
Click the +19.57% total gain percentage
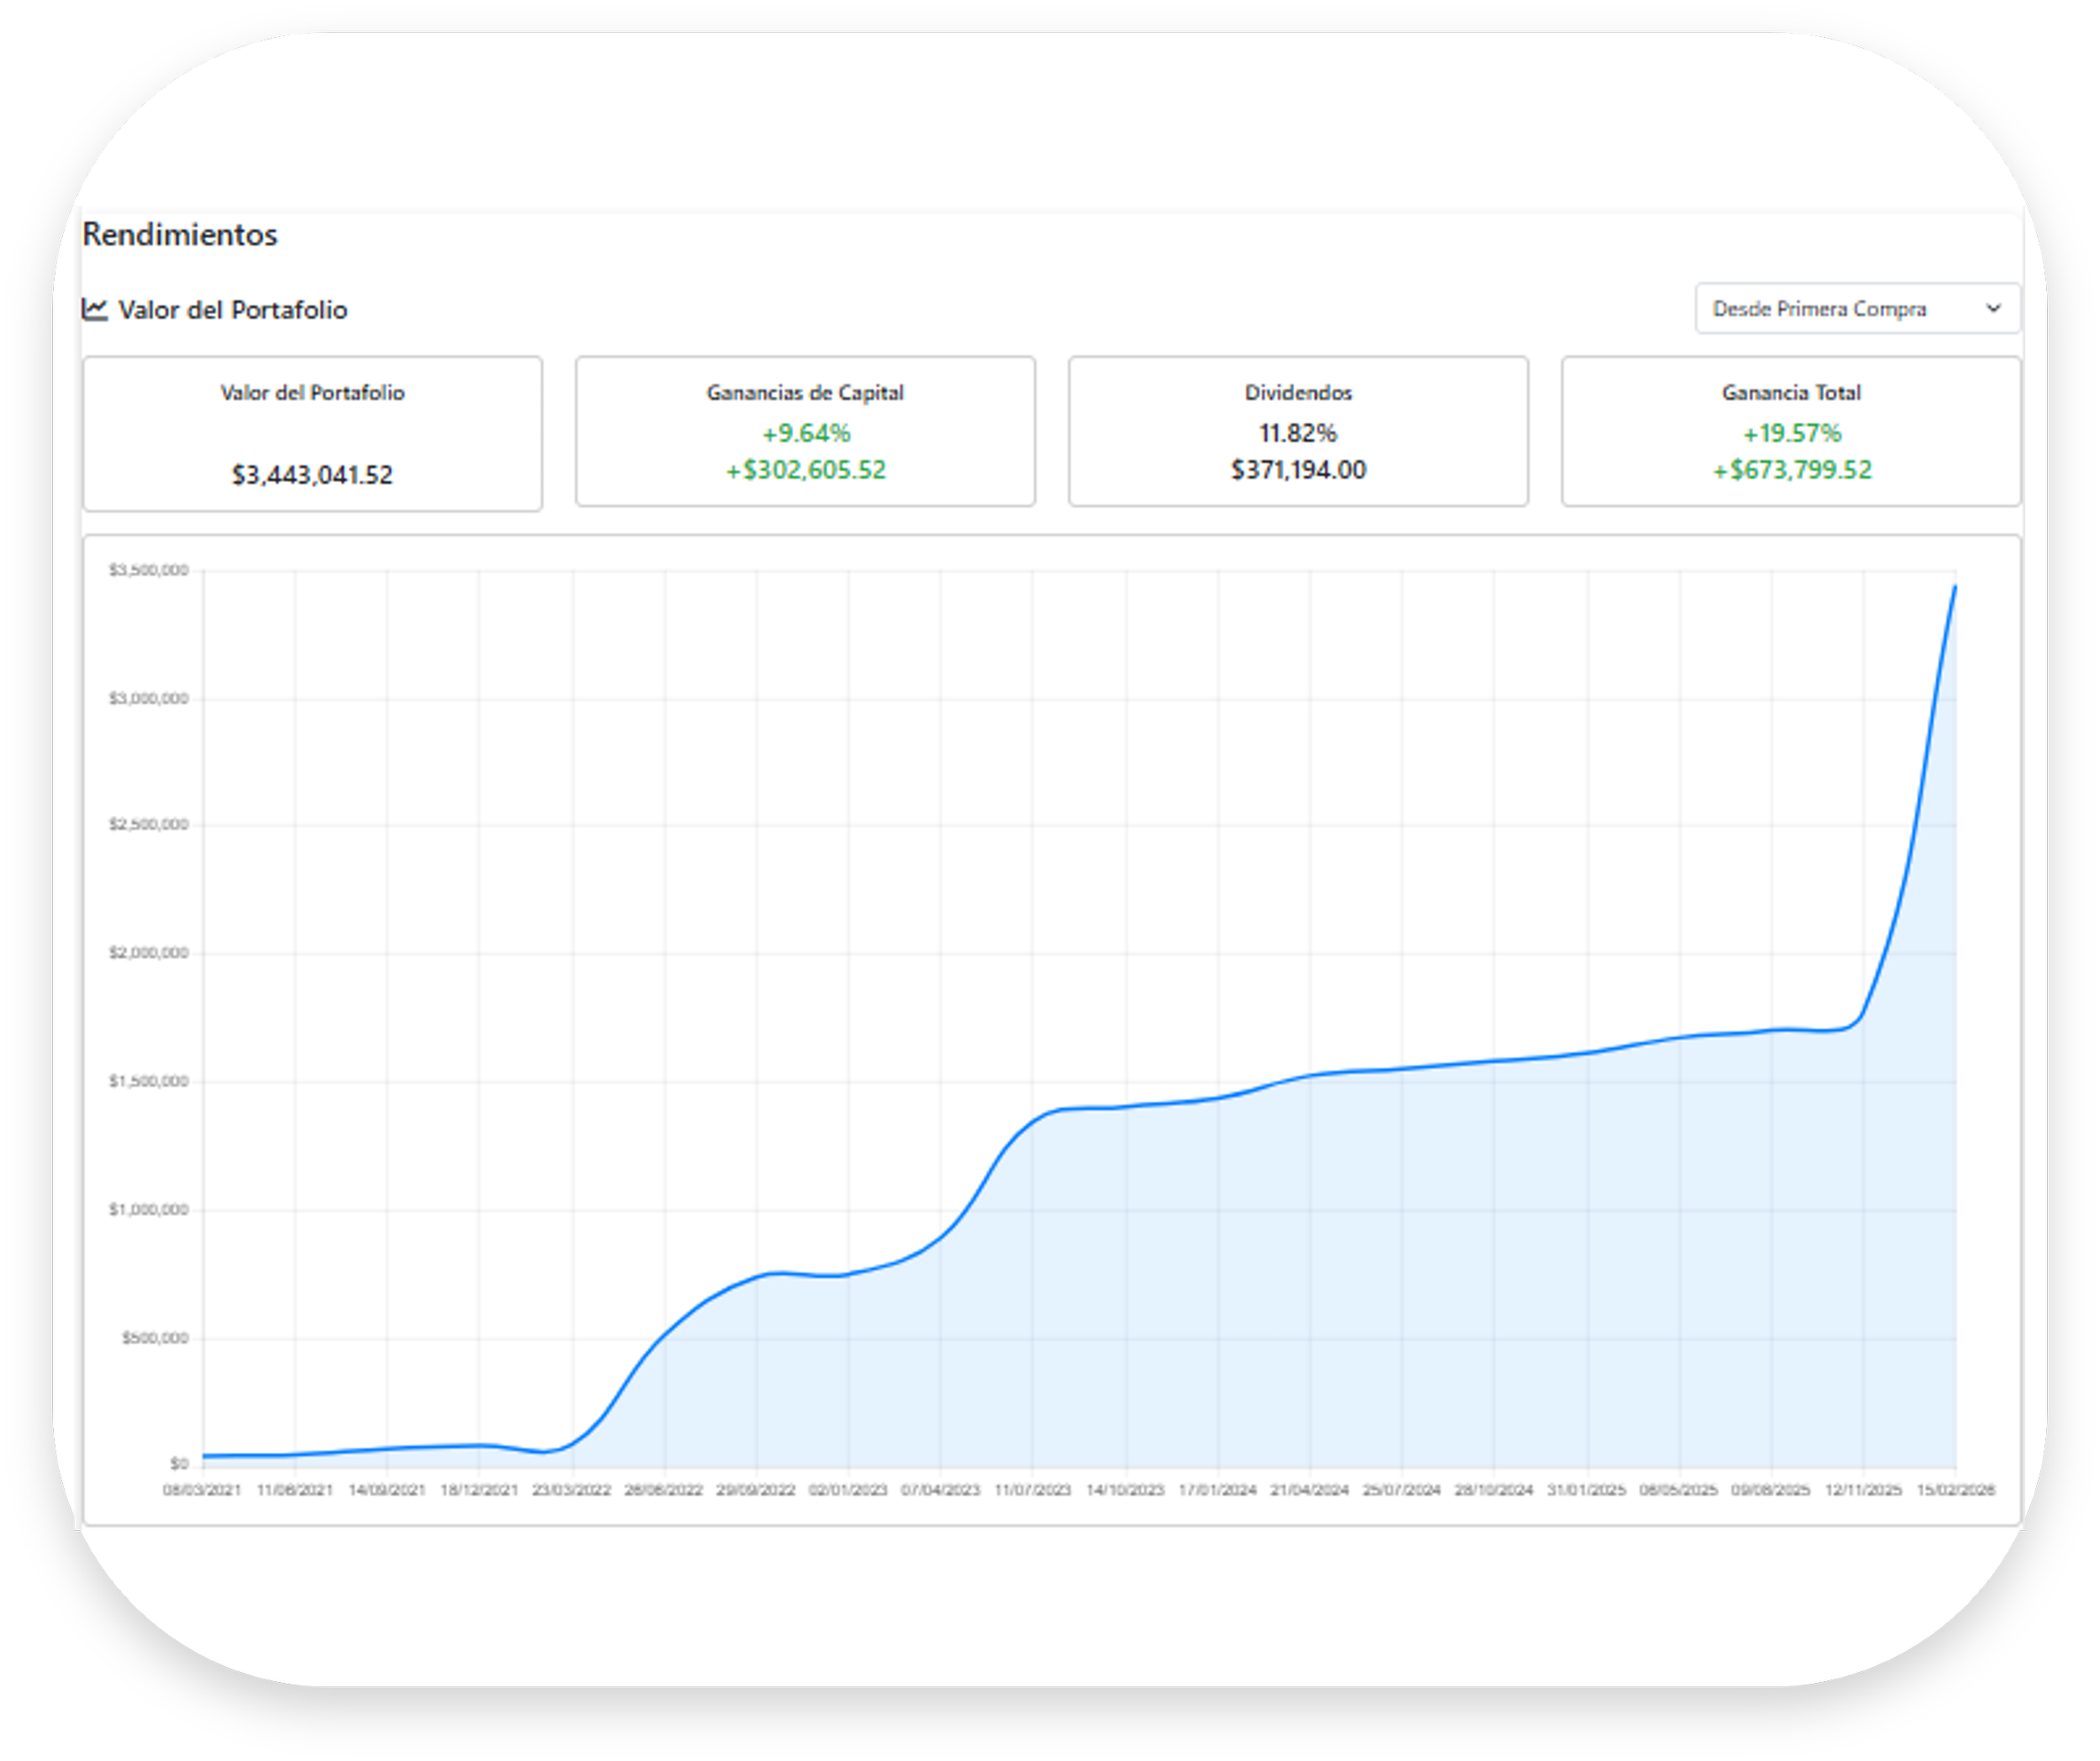click(x=1791, y=433)
